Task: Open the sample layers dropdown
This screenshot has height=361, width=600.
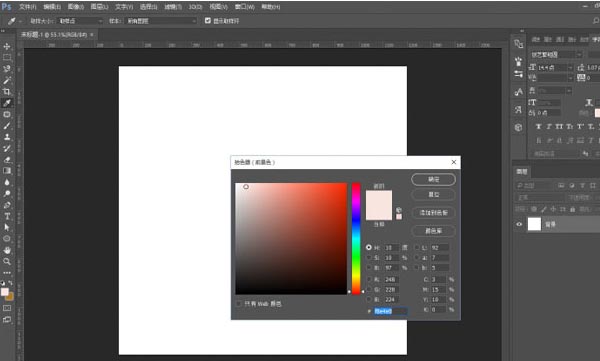Action: pyautogui.click(x=161, y=21)
